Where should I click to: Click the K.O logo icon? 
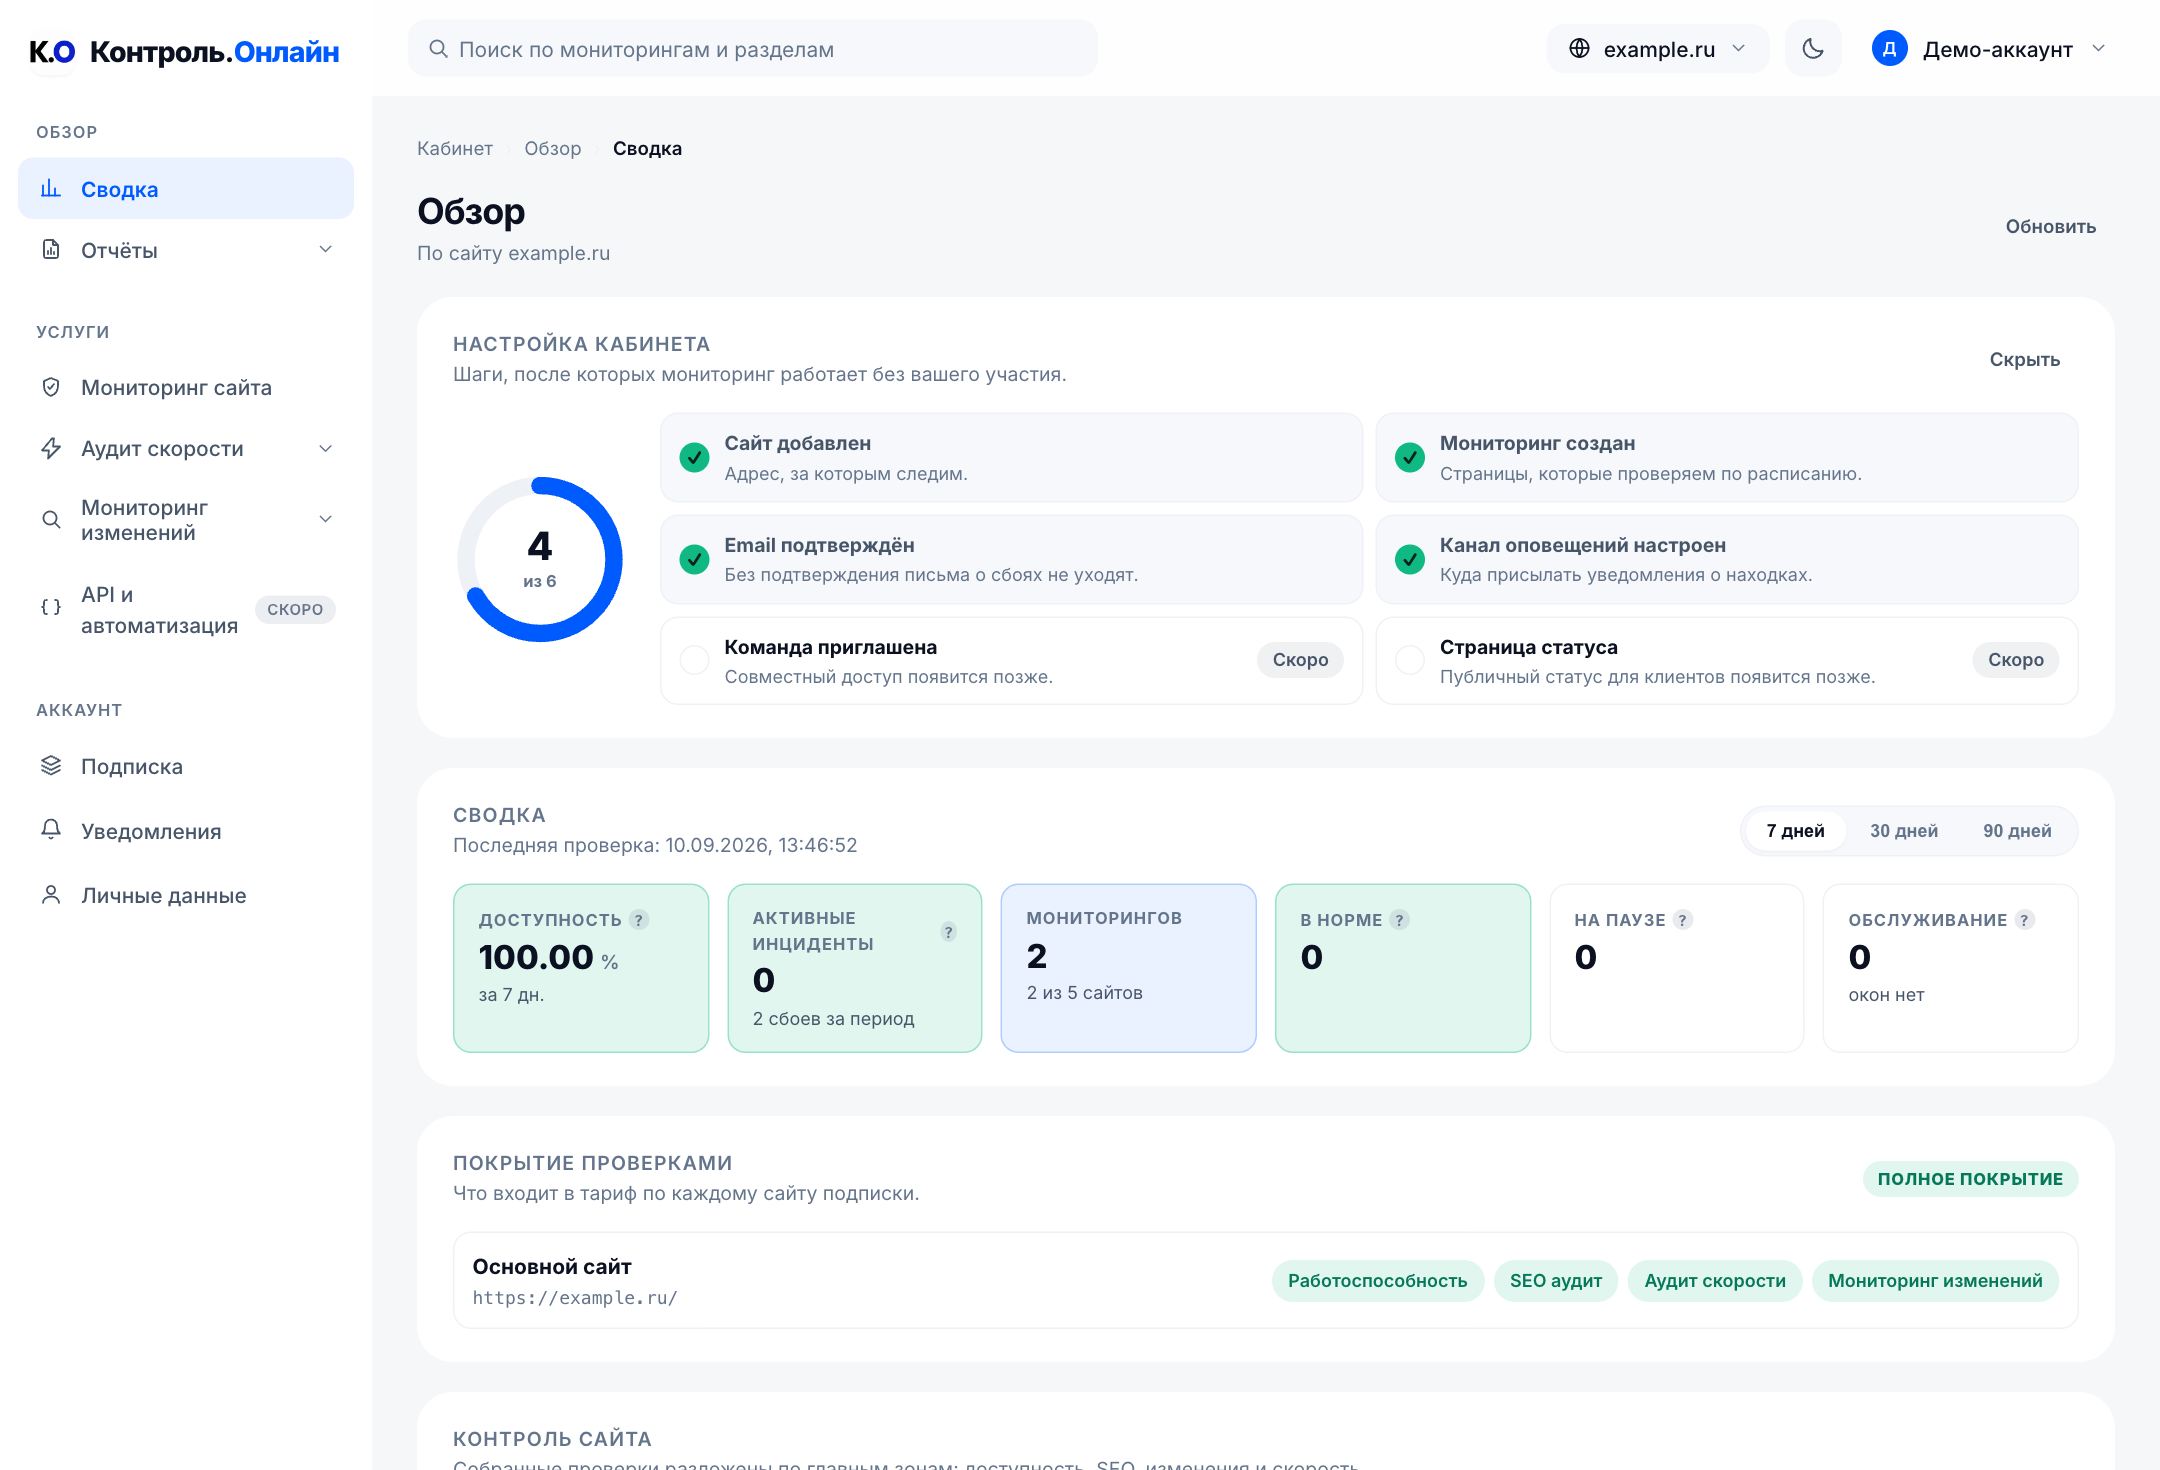[x=52, y=51]
